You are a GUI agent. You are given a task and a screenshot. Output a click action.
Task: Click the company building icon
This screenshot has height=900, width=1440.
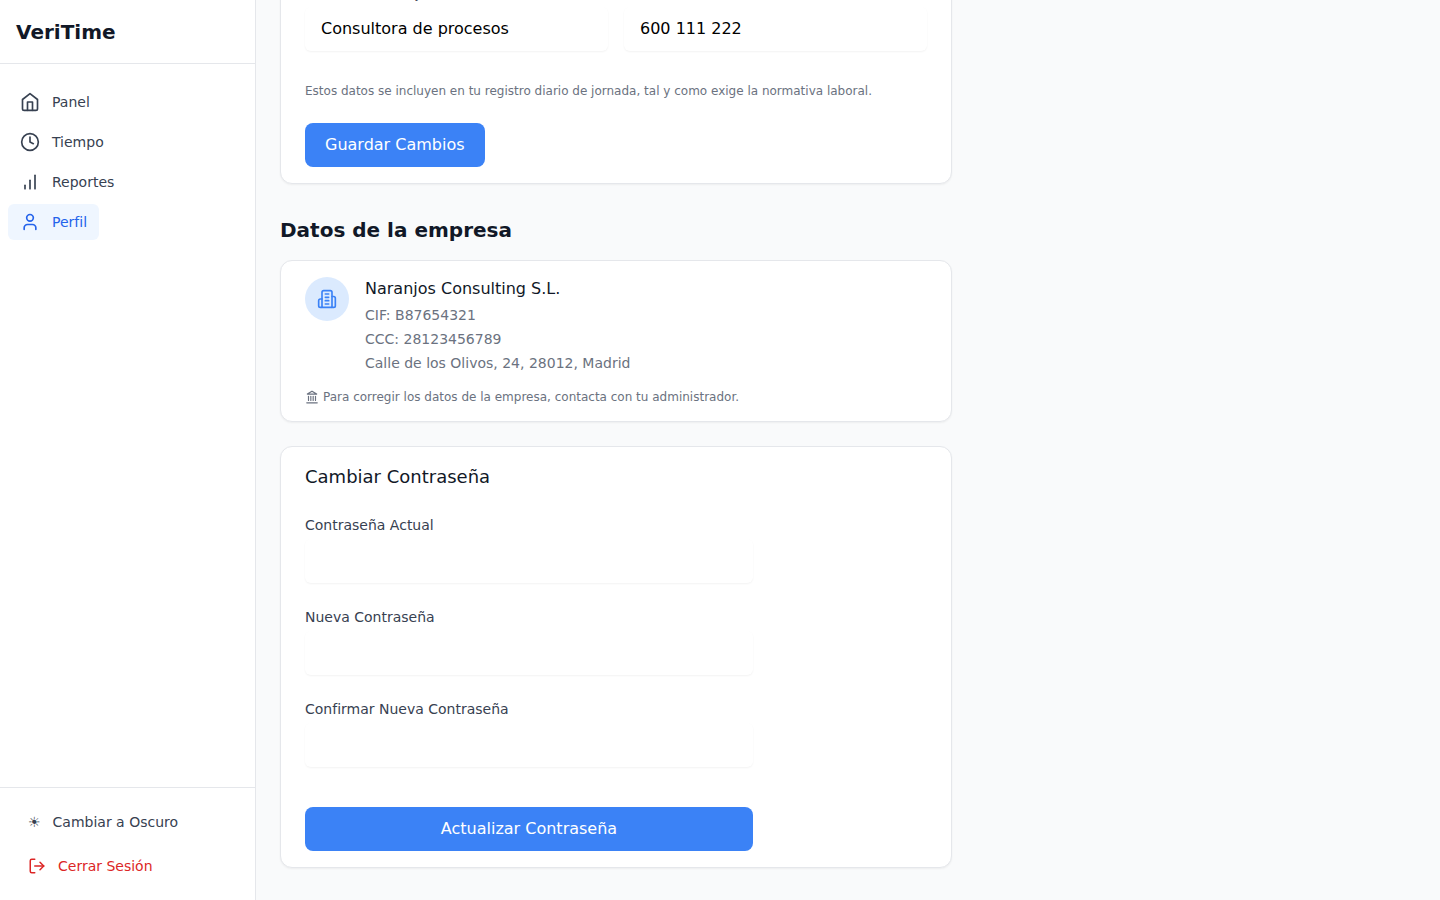coord(327,299)
